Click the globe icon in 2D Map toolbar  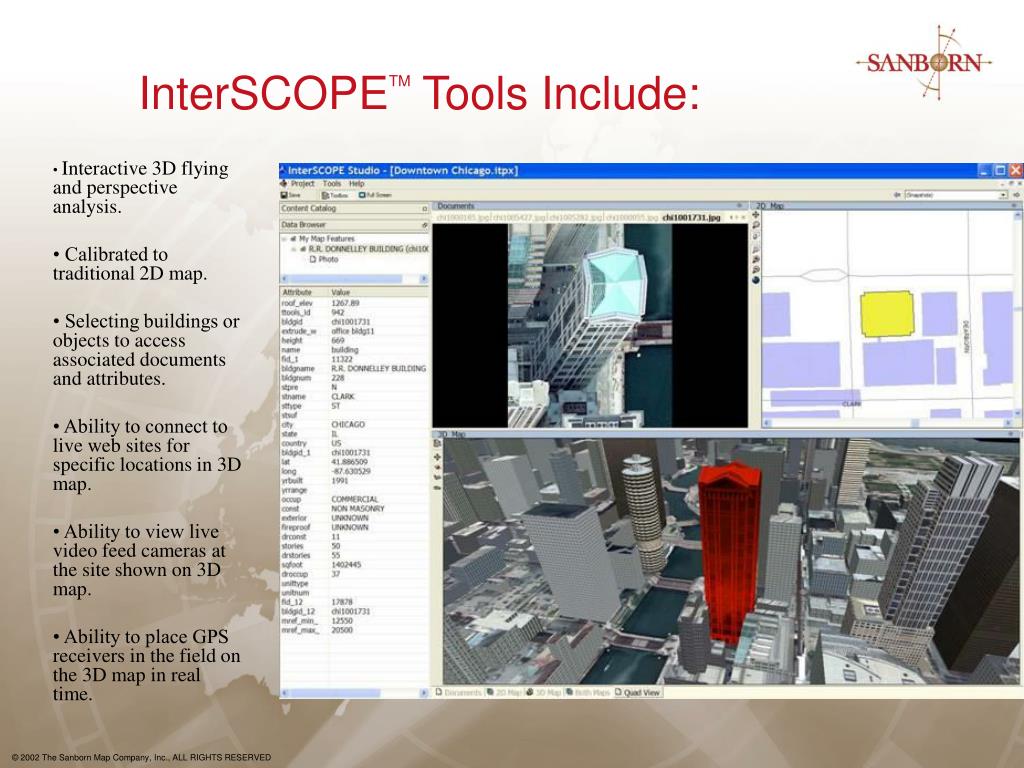point(756,280)
